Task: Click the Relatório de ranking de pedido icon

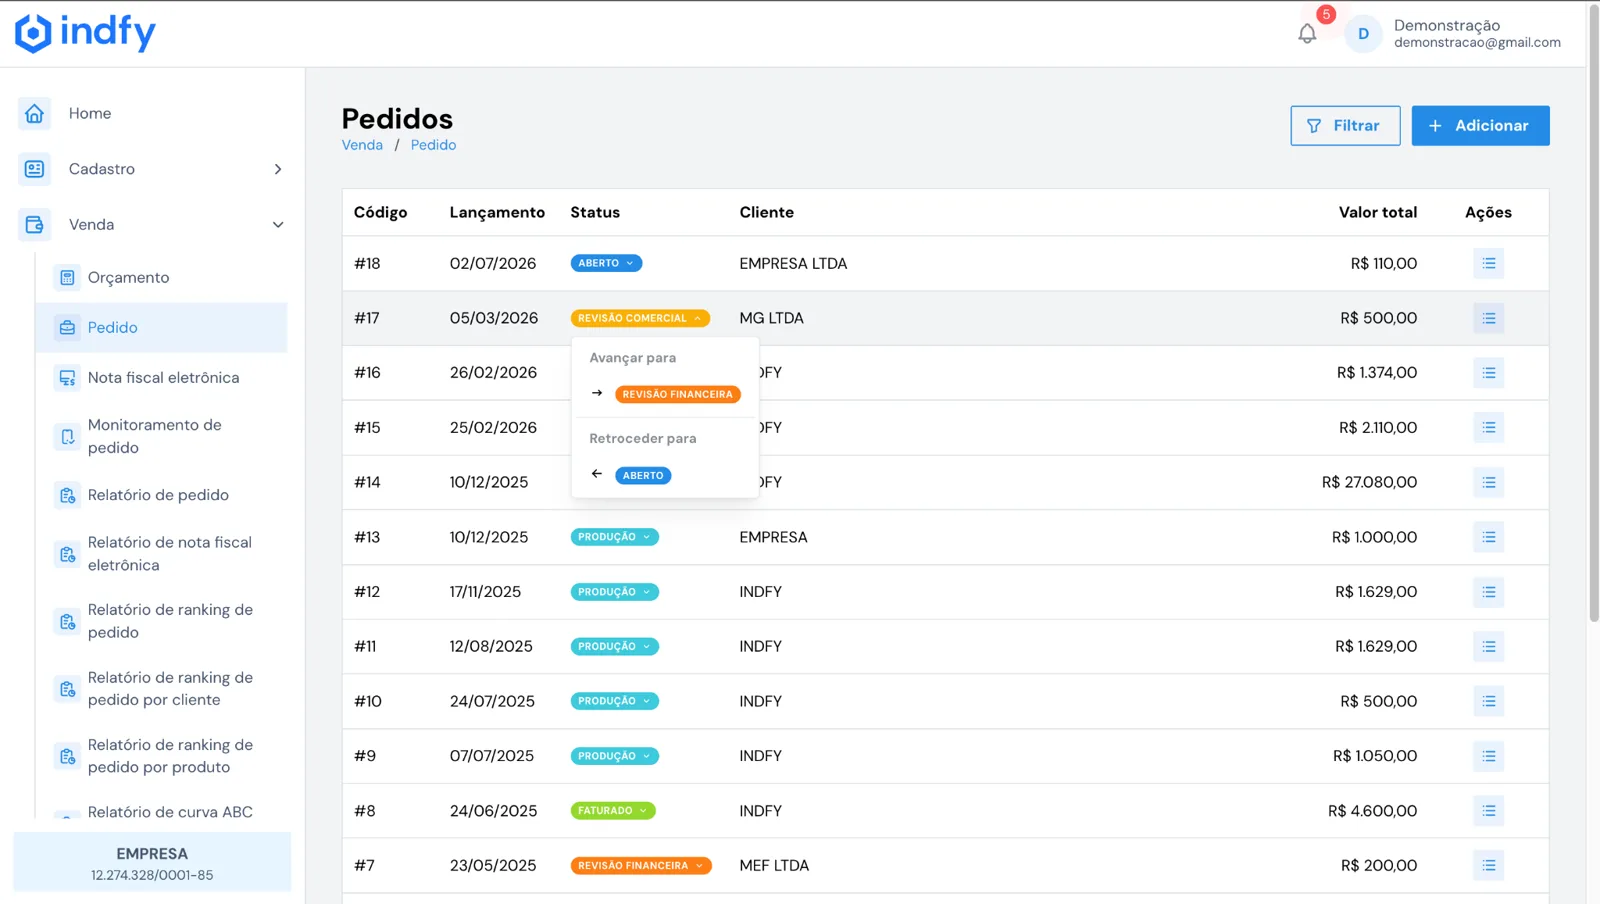Action: [x=67, y=621]
